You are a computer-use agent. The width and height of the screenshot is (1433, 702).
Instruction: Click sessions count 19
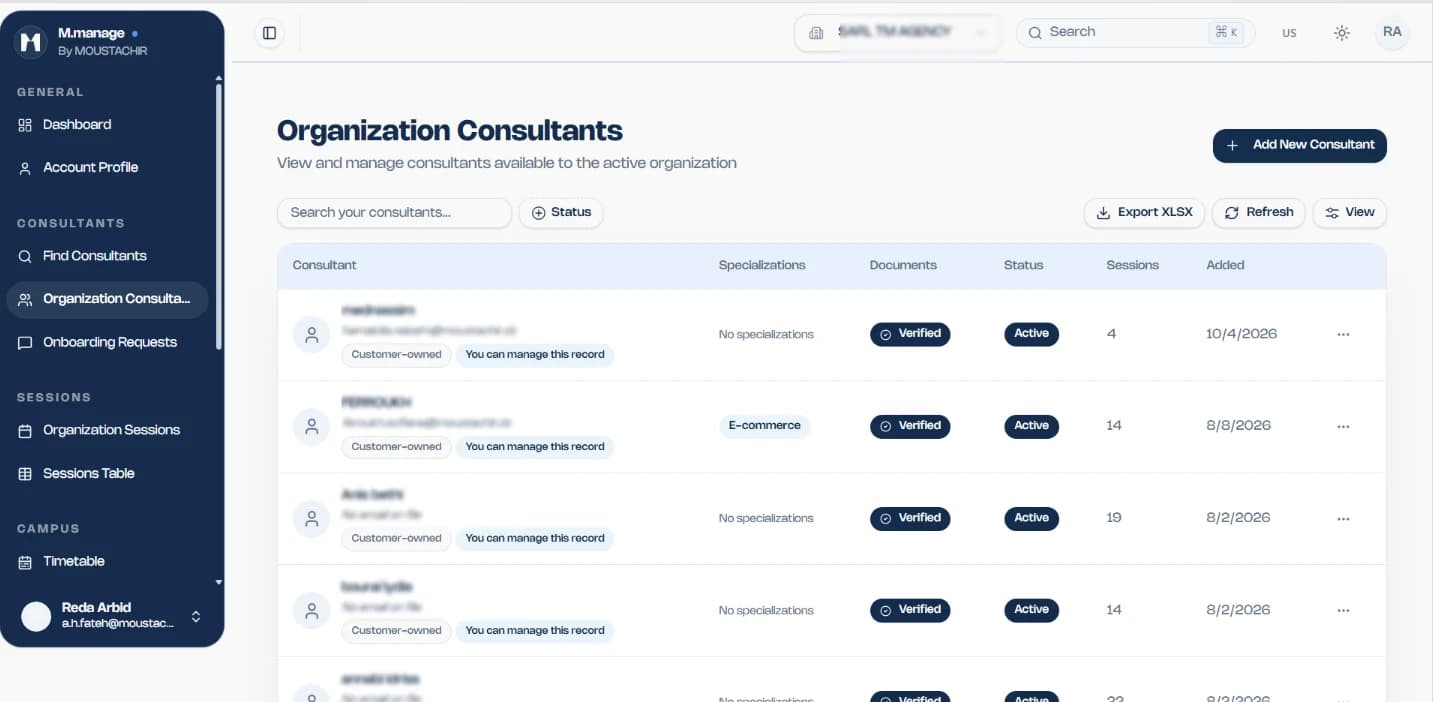coord(1114,518)
